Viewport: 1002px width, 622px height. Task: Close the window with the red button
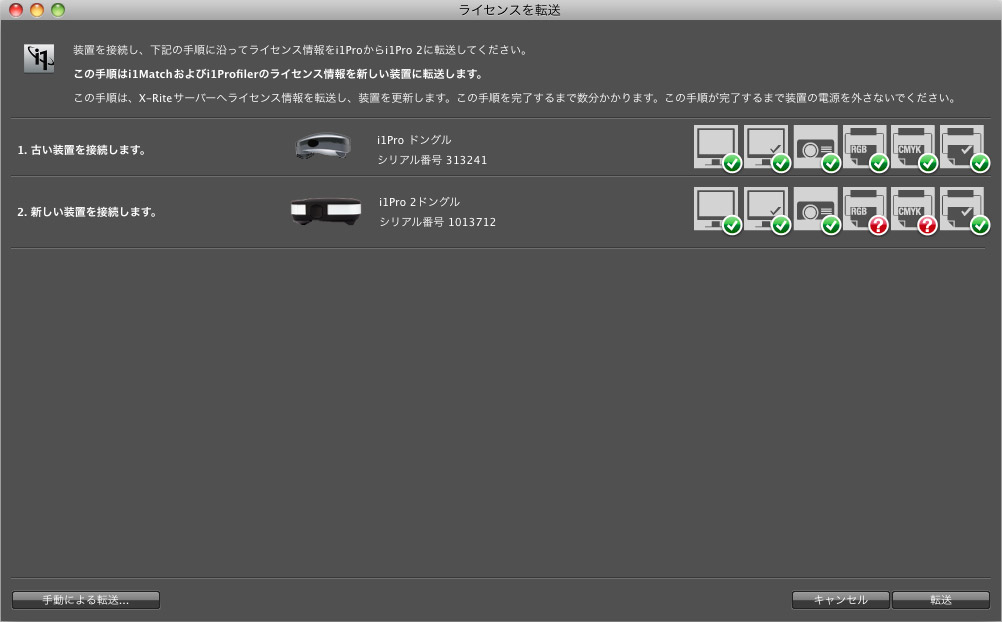pyautogui.click(x=16, y=10)
